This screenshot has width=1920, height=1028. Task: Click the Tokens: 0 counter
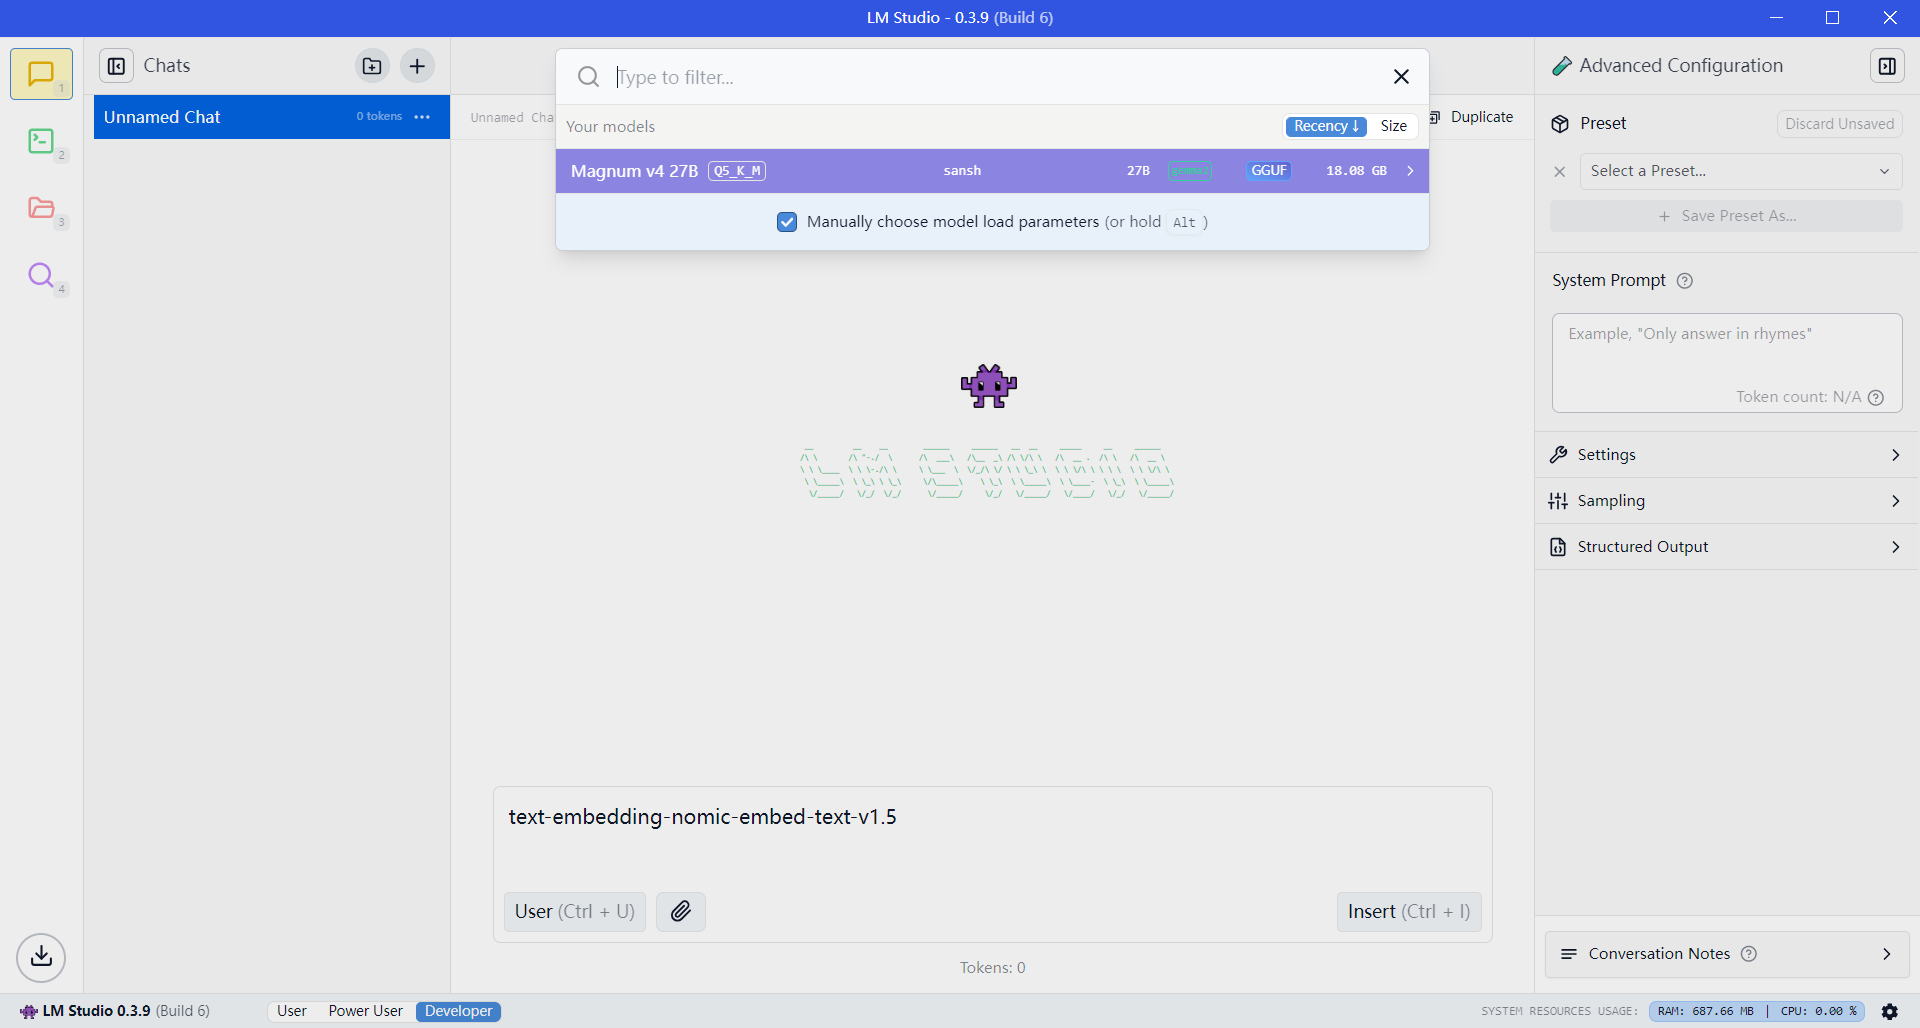coord(992,968)
